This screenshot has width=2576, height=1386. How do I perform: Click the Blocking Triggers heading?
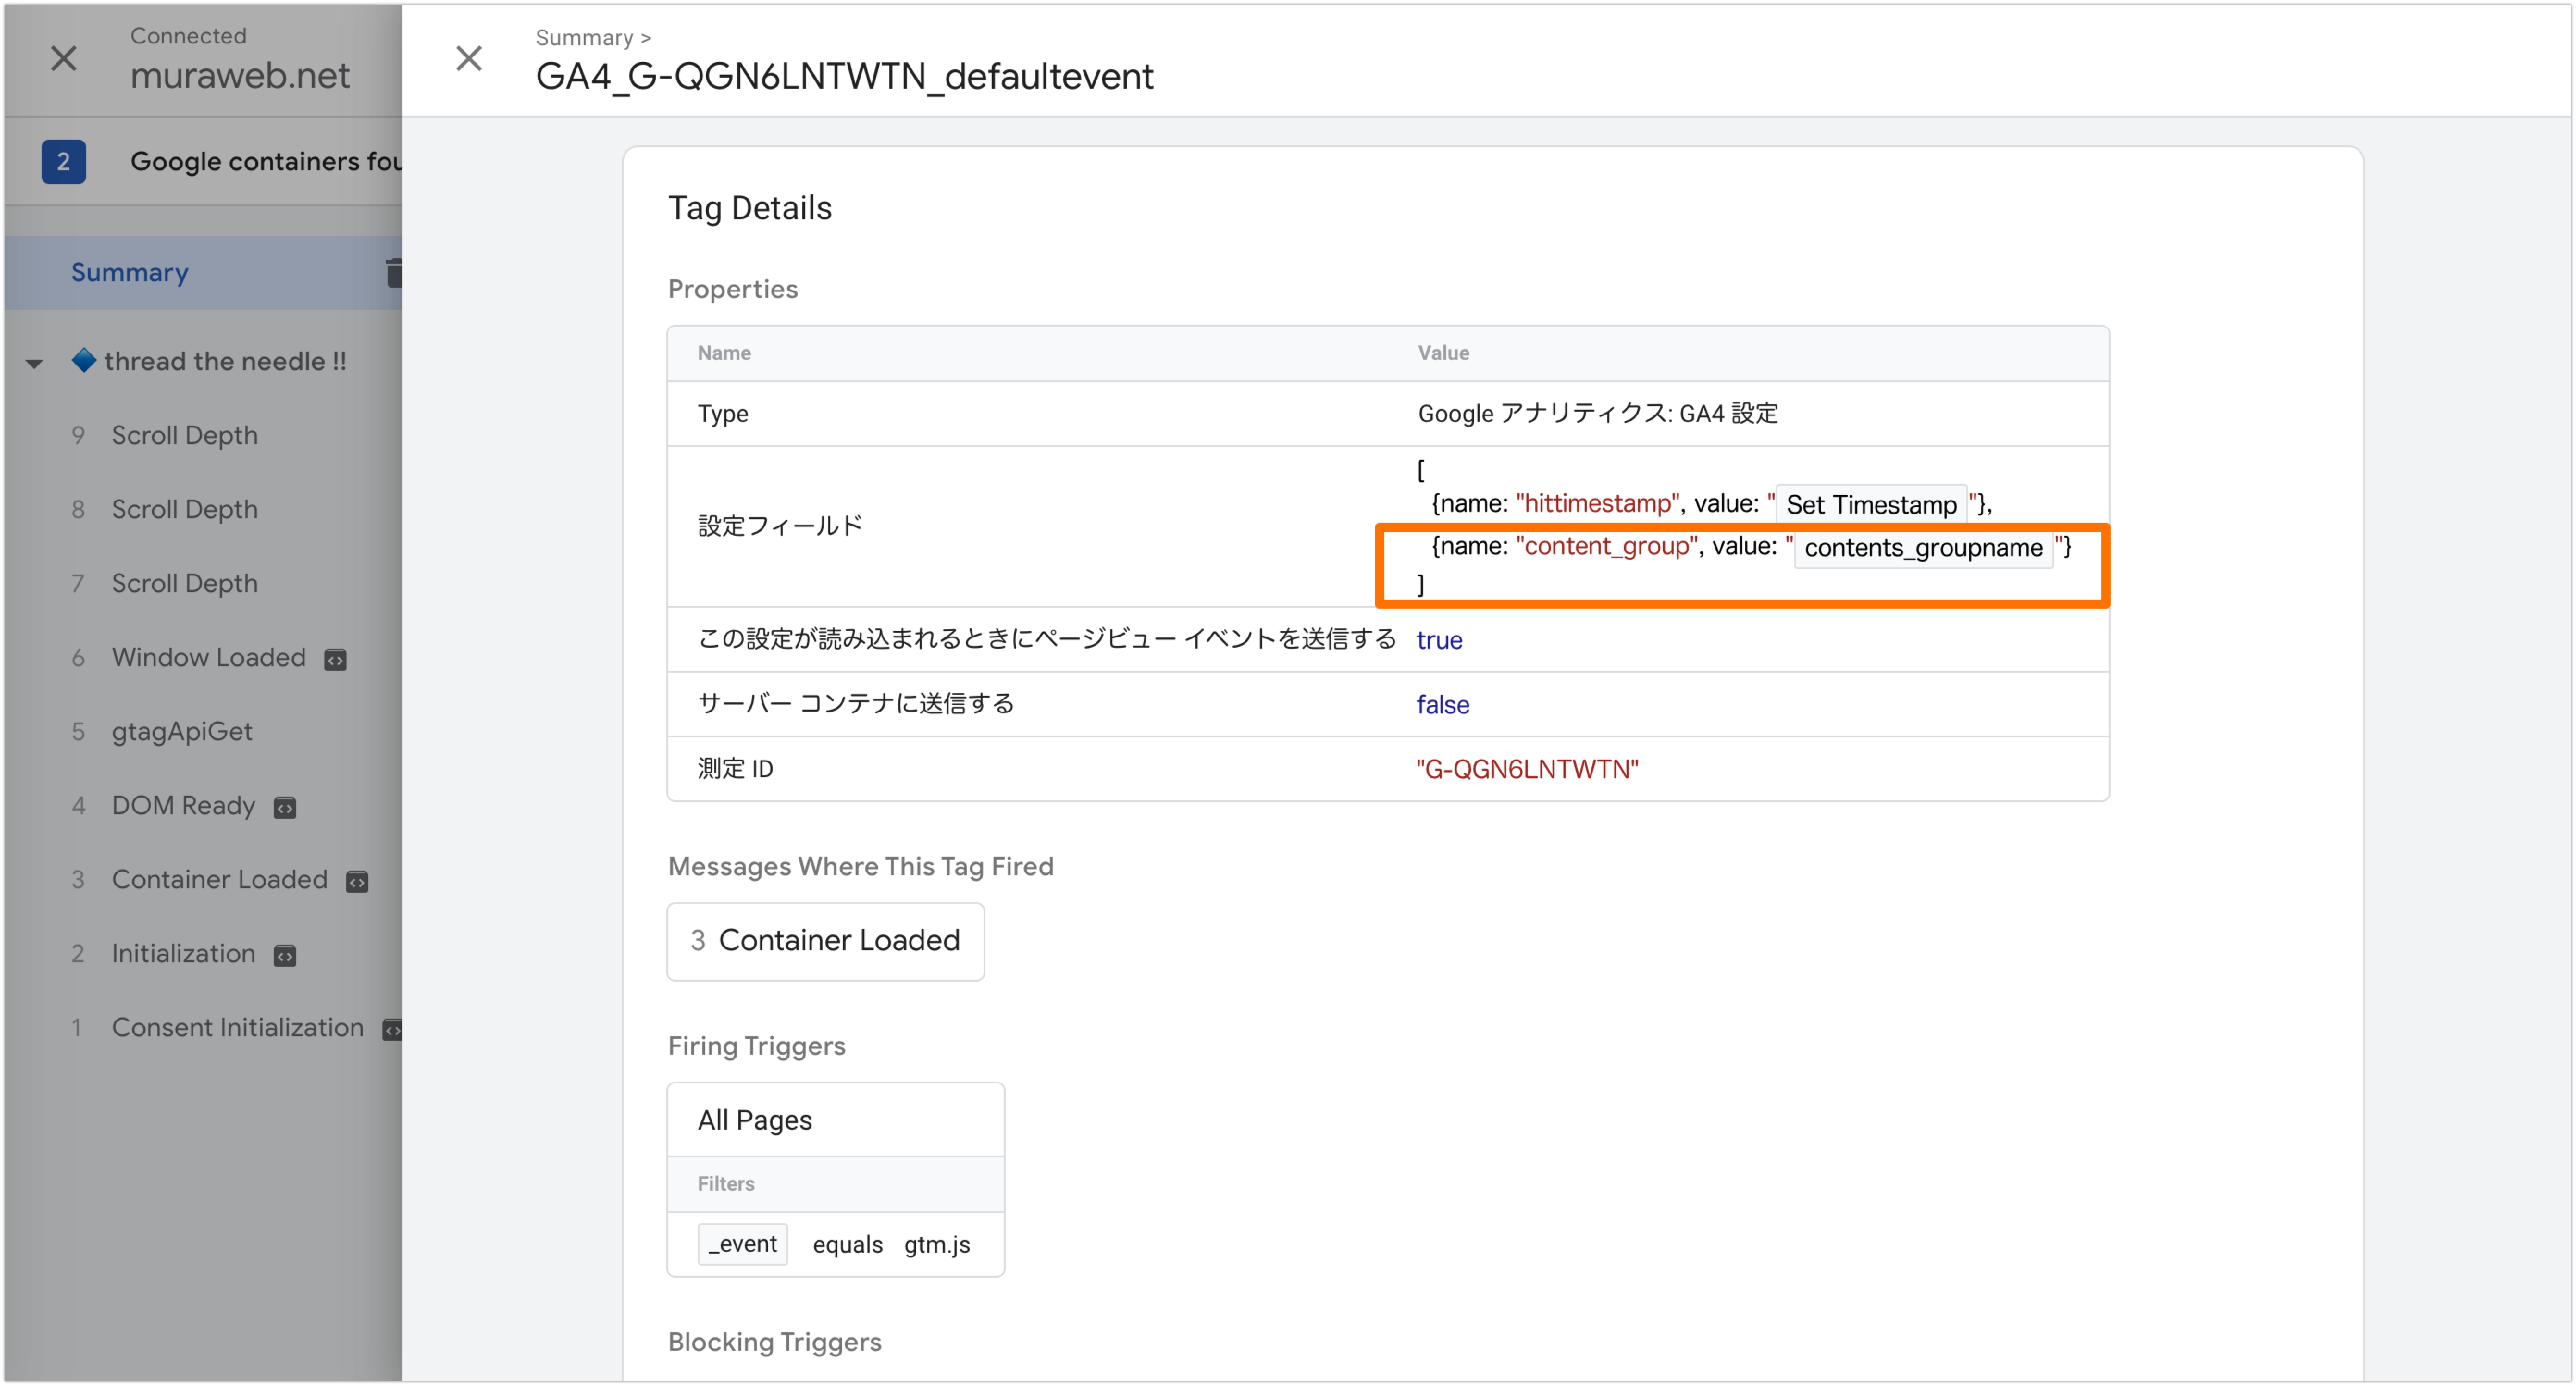pyautogui.click(x=774, y=1342)
